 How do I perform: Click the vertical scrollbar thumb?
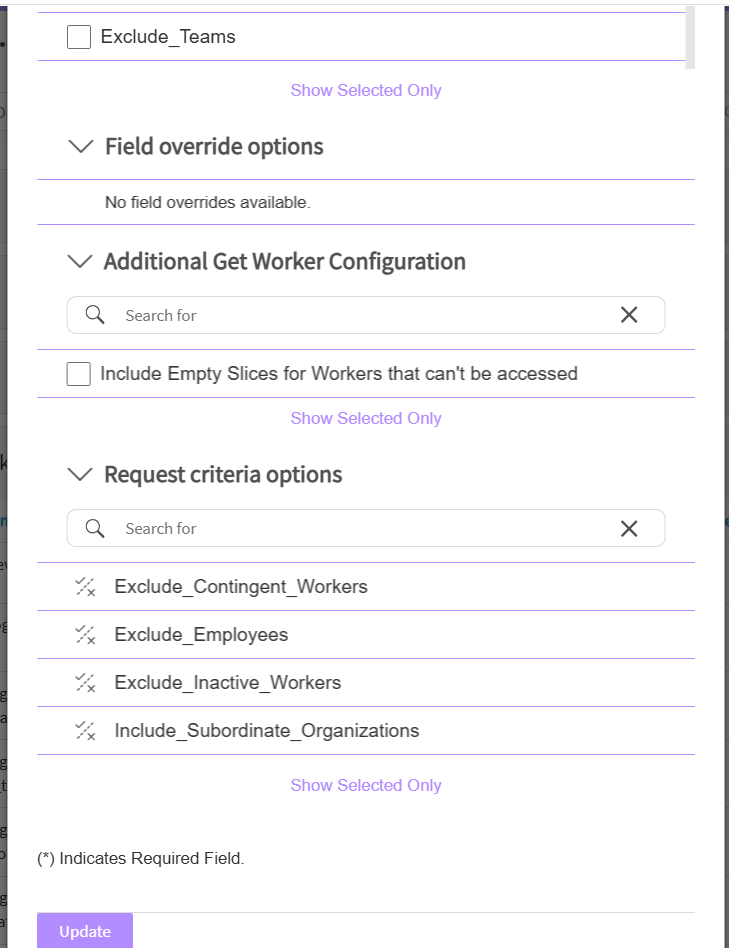tap(690, 36)
